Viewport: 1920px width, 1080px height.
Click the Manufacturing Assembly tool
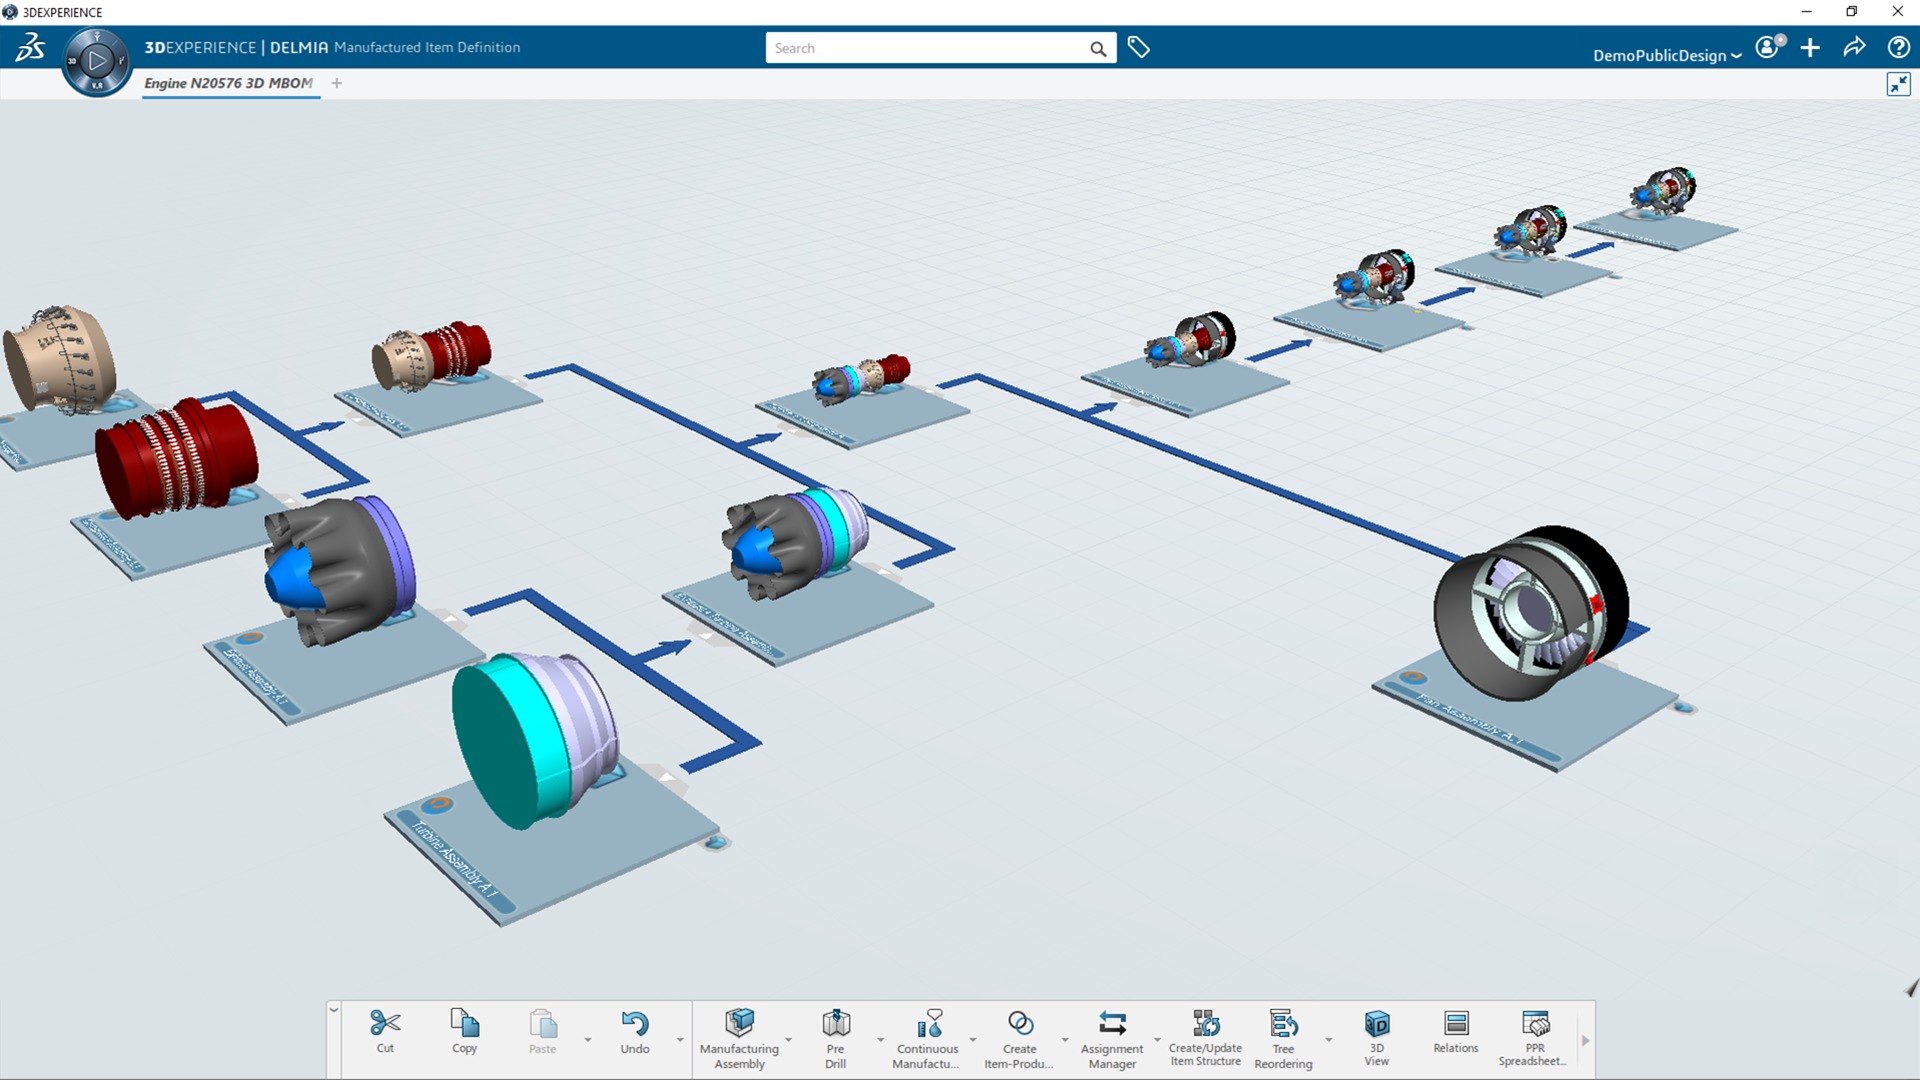pos(739,1037)
